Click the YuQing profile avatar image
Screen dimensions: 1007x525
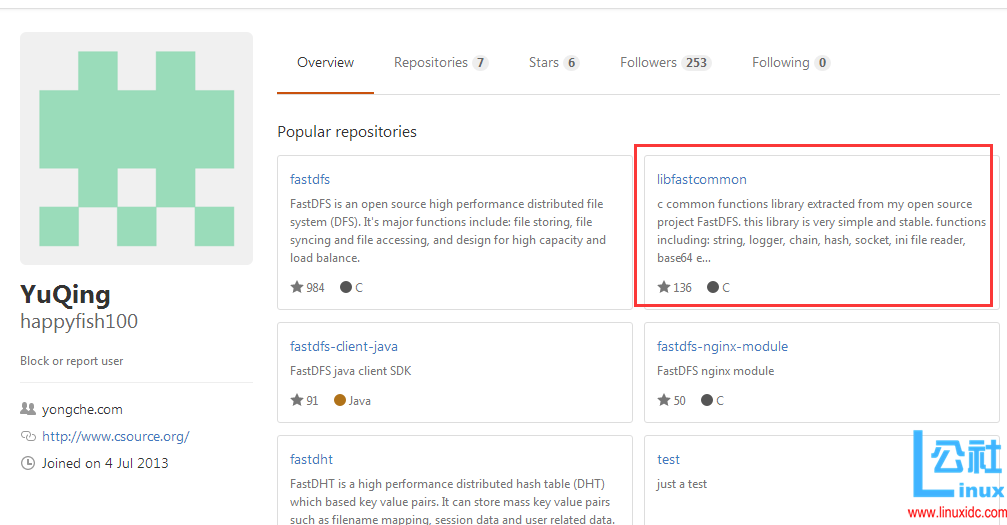coord(136,148)
